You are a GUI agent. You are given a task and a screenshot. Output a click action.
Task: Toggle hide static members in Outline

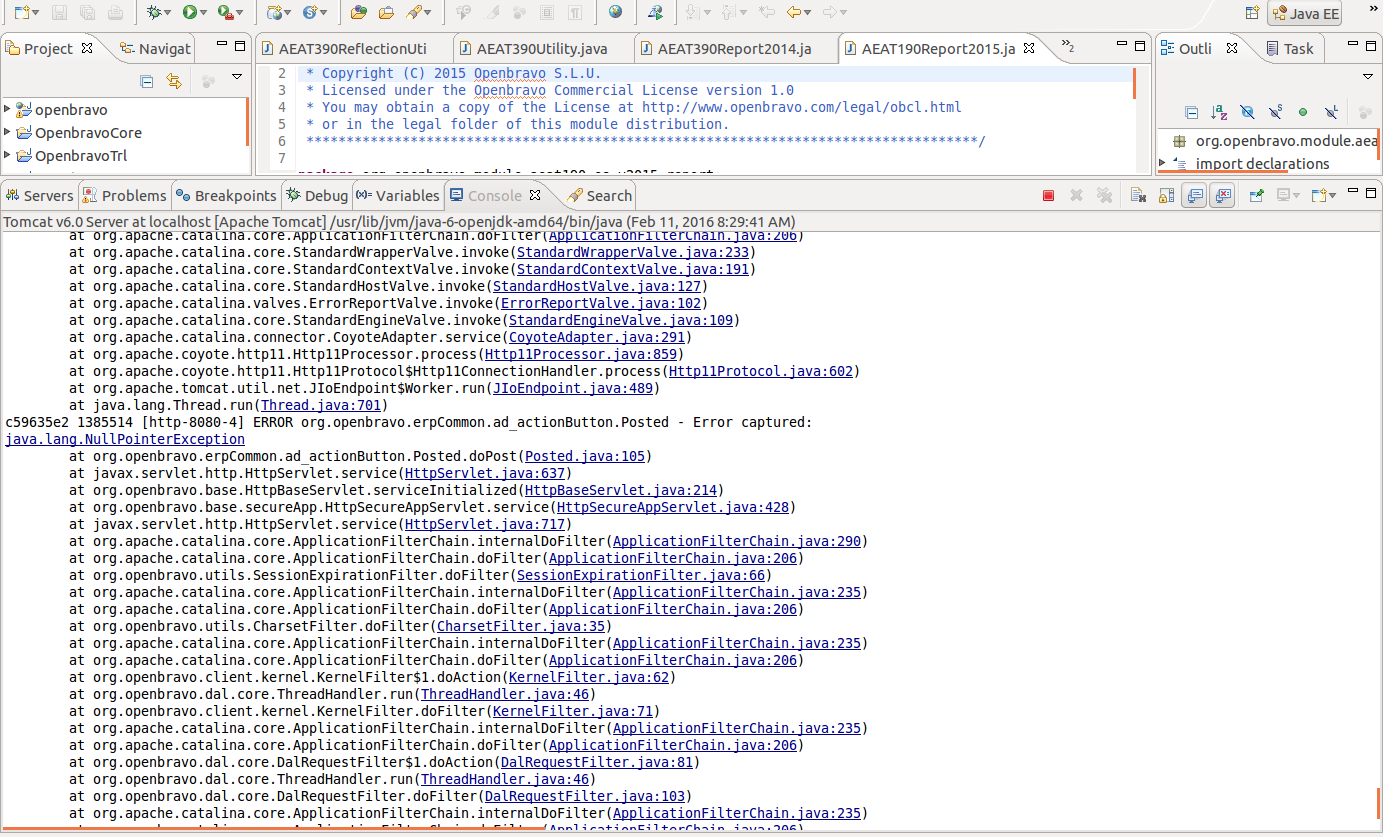tap(1275, 113)
